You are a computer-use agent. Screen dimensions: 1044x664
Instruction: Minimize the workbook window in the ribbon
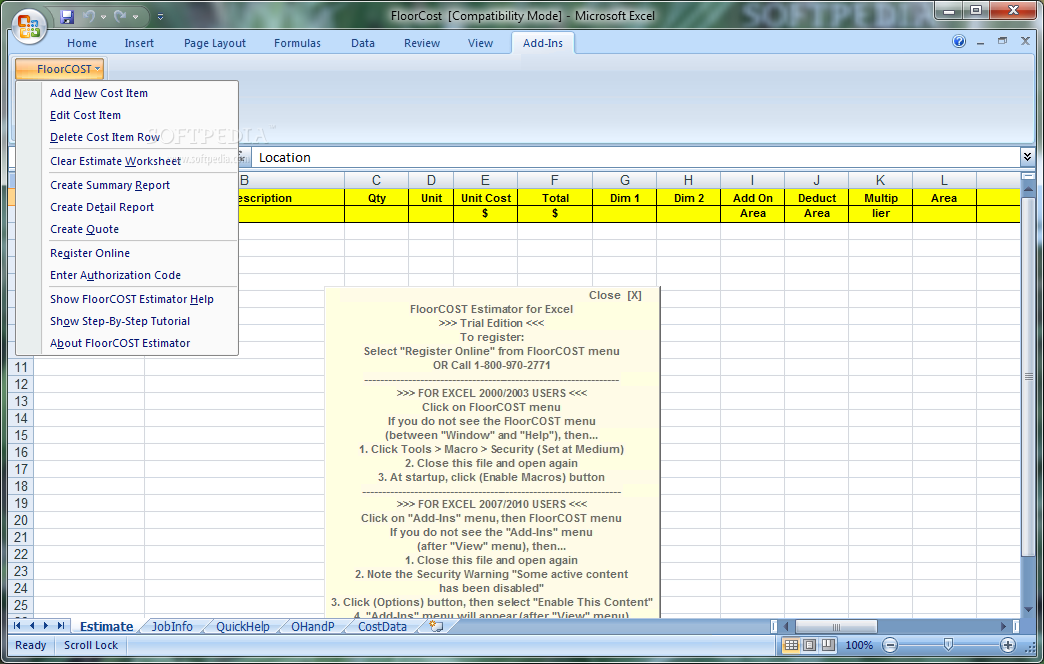coord(981,42)
